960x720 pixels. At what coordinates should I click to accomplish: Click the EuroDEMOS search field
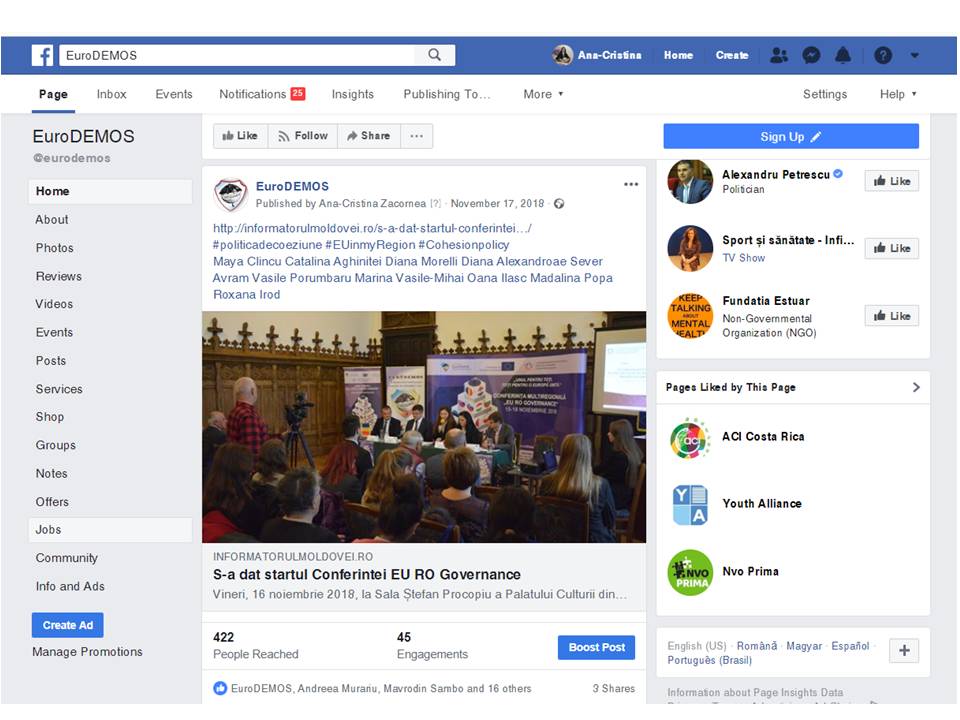click(238, 56)
